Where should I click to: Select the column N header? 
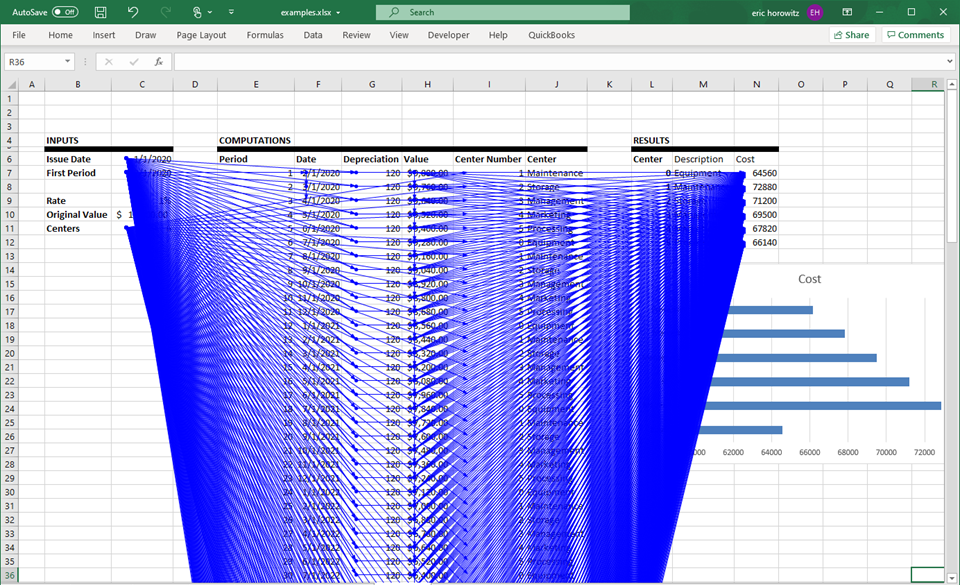(756, 84)
